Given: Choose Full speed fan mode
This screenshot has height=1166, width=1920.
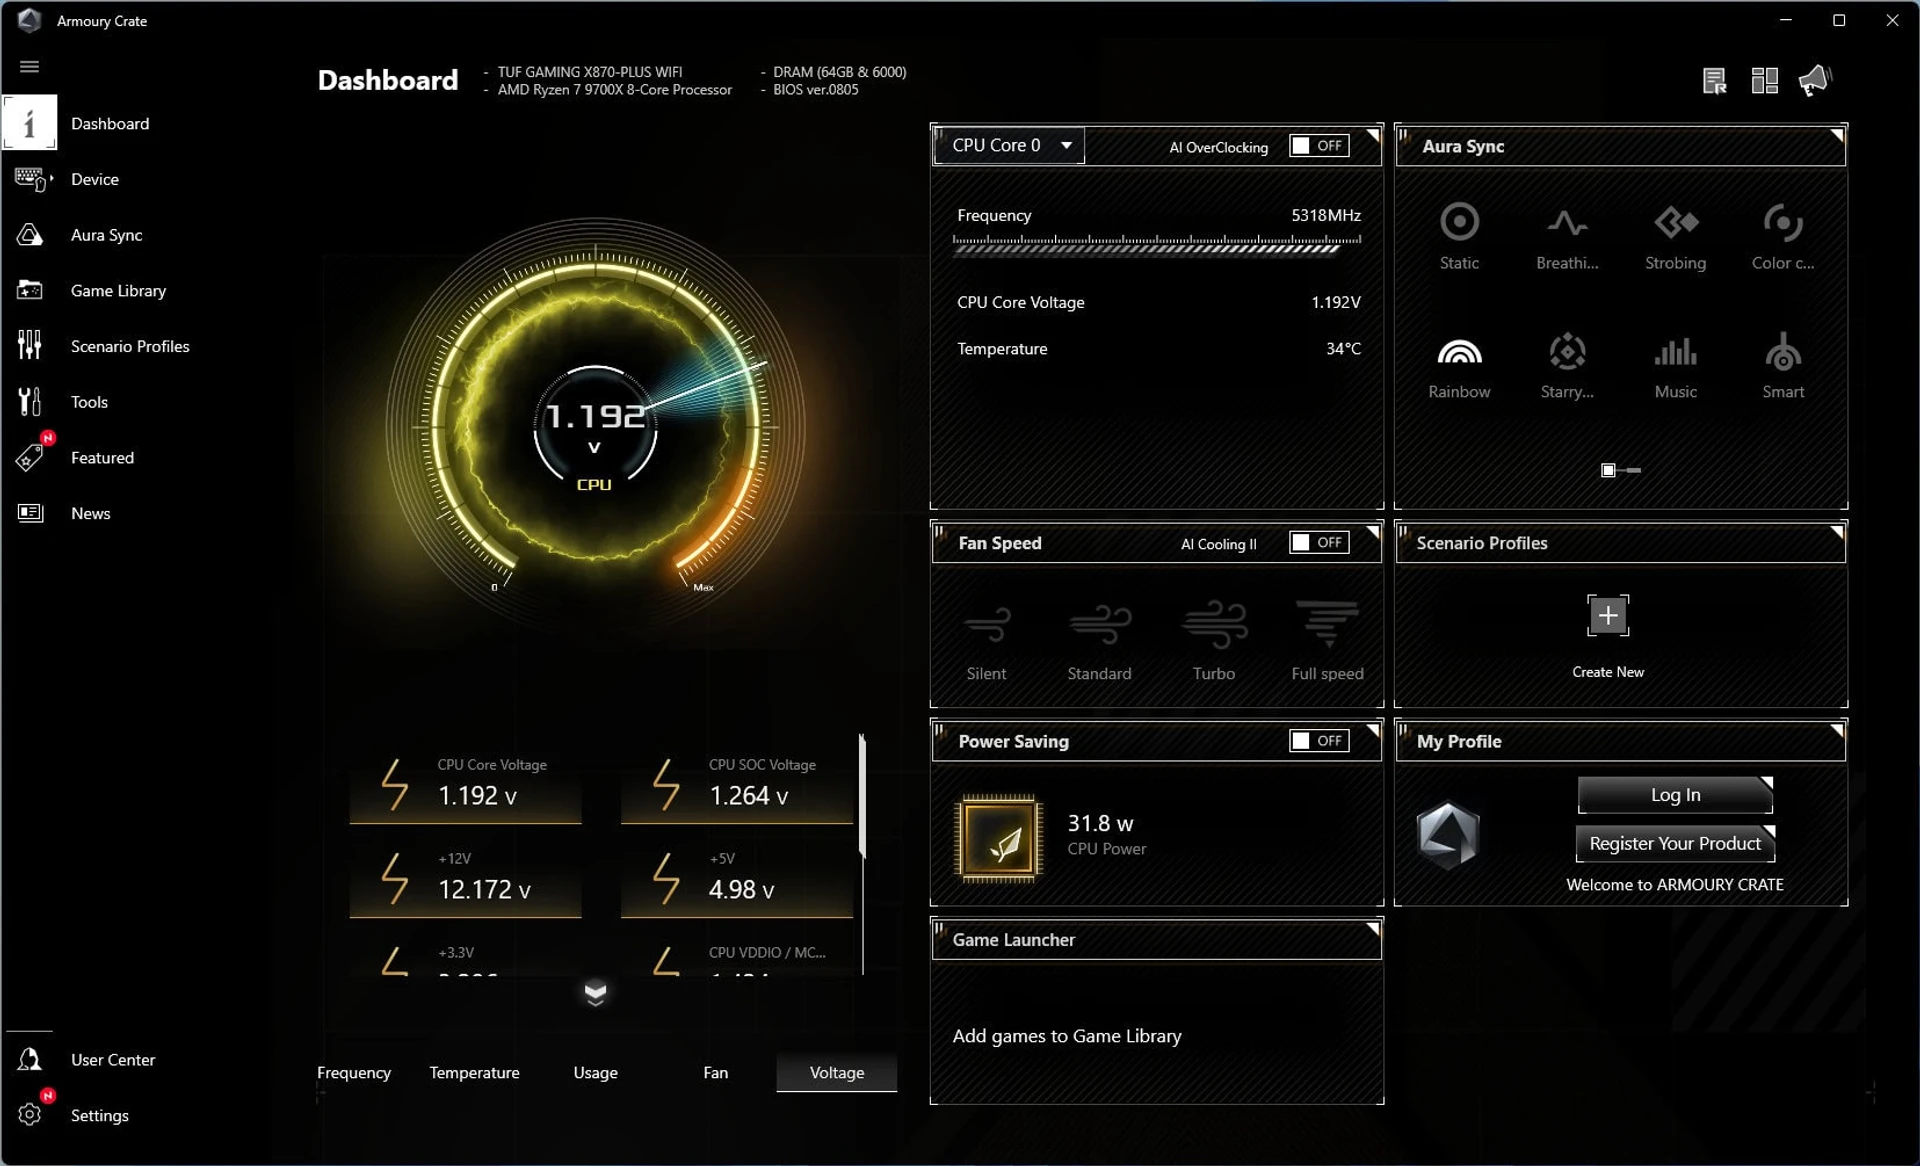Looking at the screenshot, I should point(1327,641).
